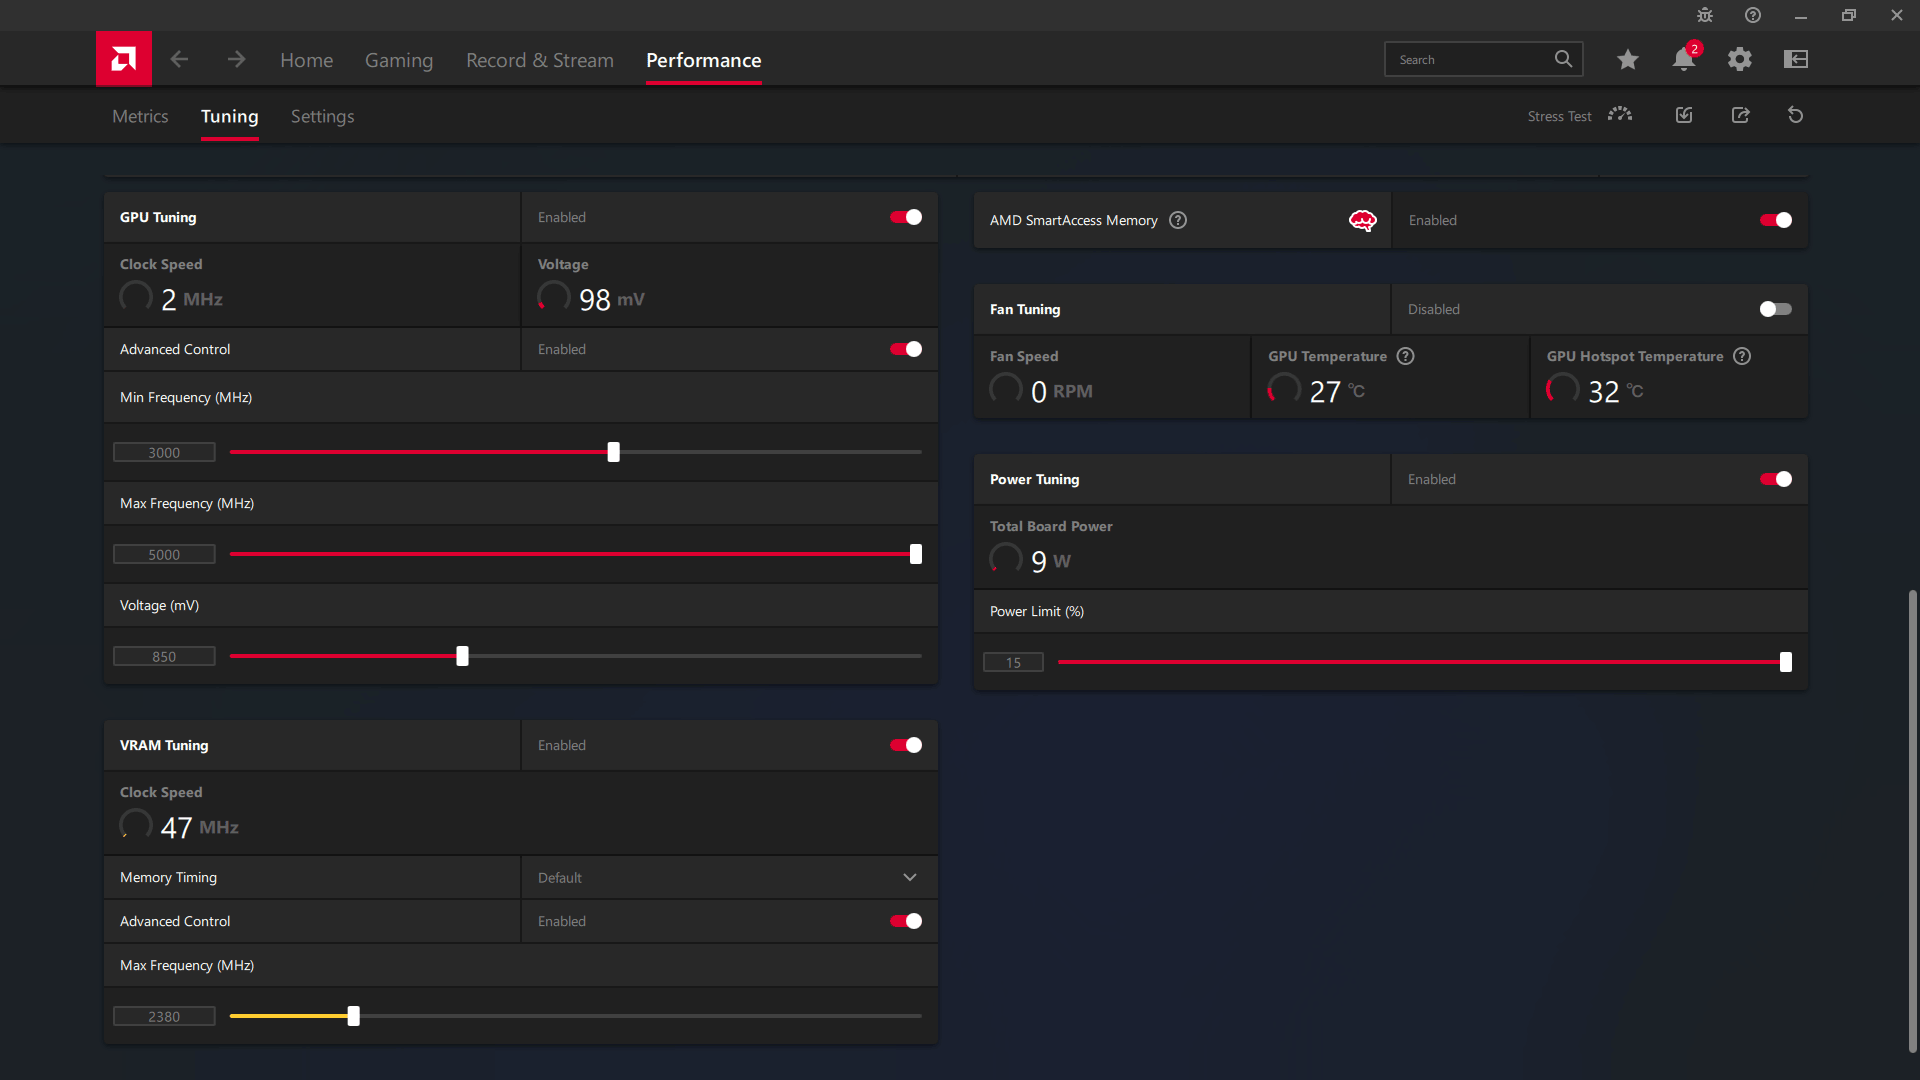Disable Power Tuning toggle
Screen dimensions: 1920x1080
pos(1776,479)
